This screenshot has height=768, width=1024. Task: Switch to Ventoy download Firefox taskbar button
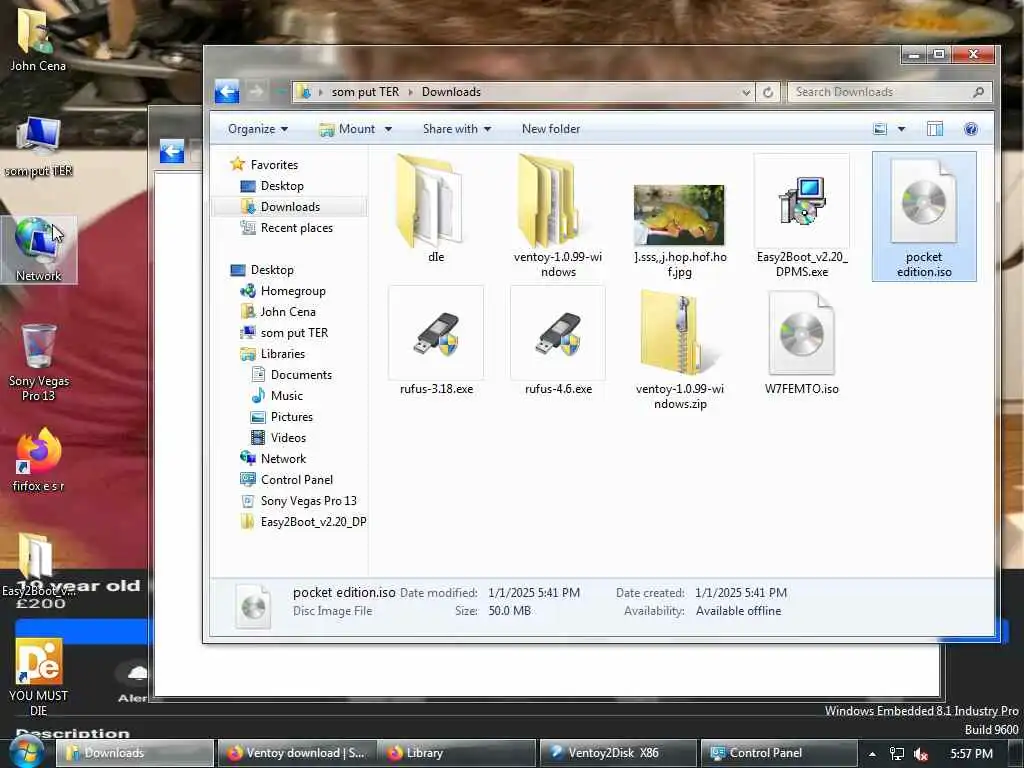(296, 753)
